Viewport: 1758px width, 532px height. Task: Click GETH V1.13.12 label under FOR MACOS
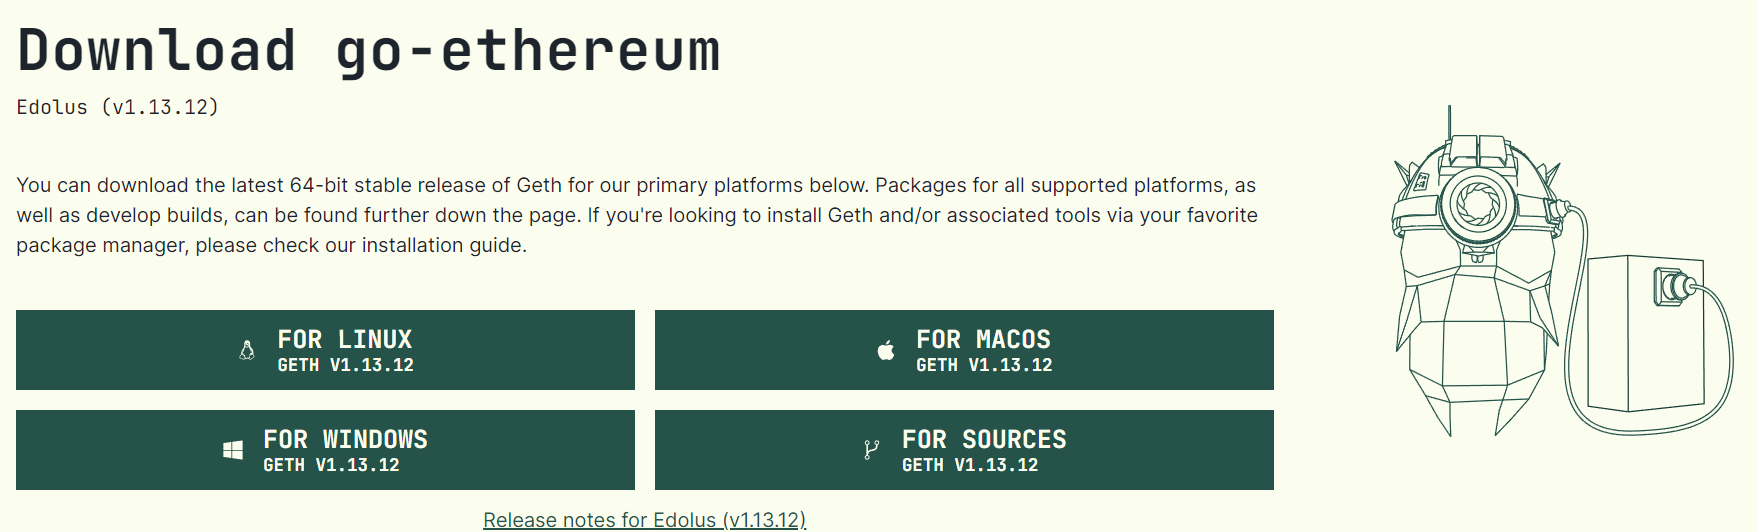click(984, 365)
